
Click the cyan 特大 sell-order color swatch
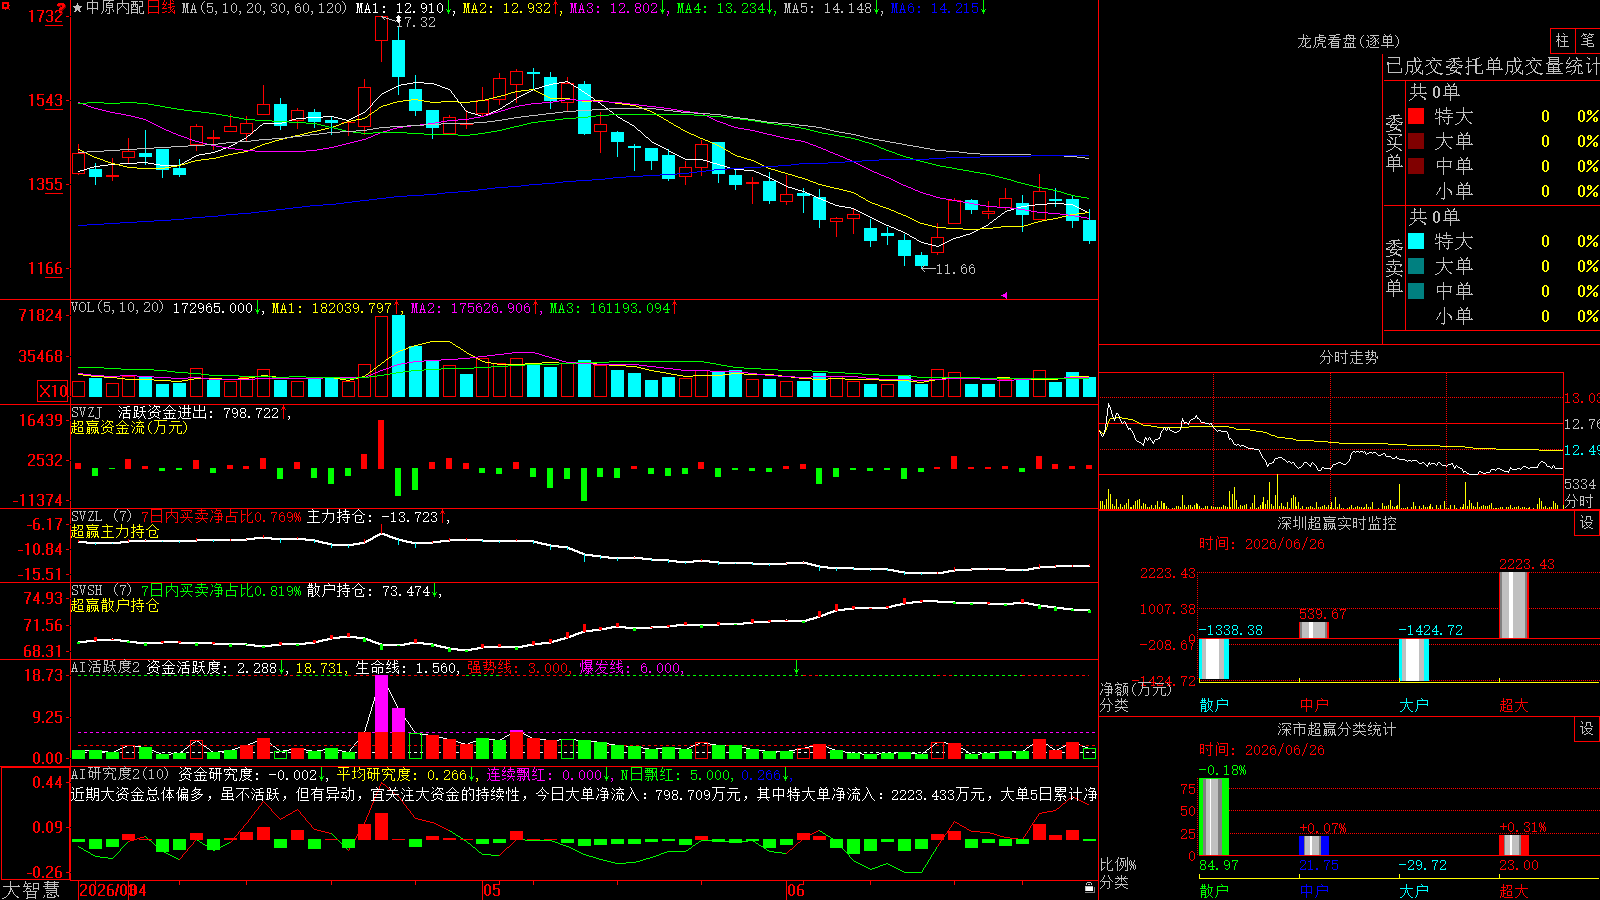click(1416, 241)
